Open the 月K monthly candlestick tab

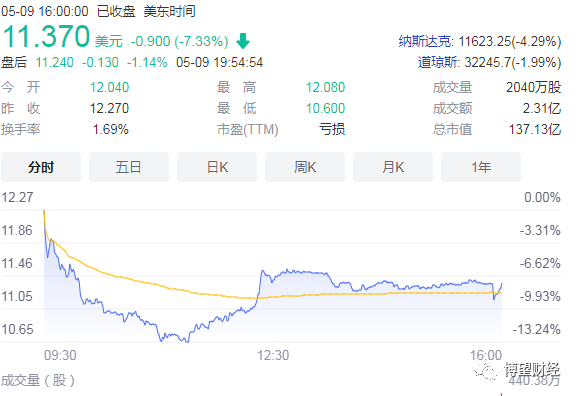pyautogui.click(x=393, y=167)
